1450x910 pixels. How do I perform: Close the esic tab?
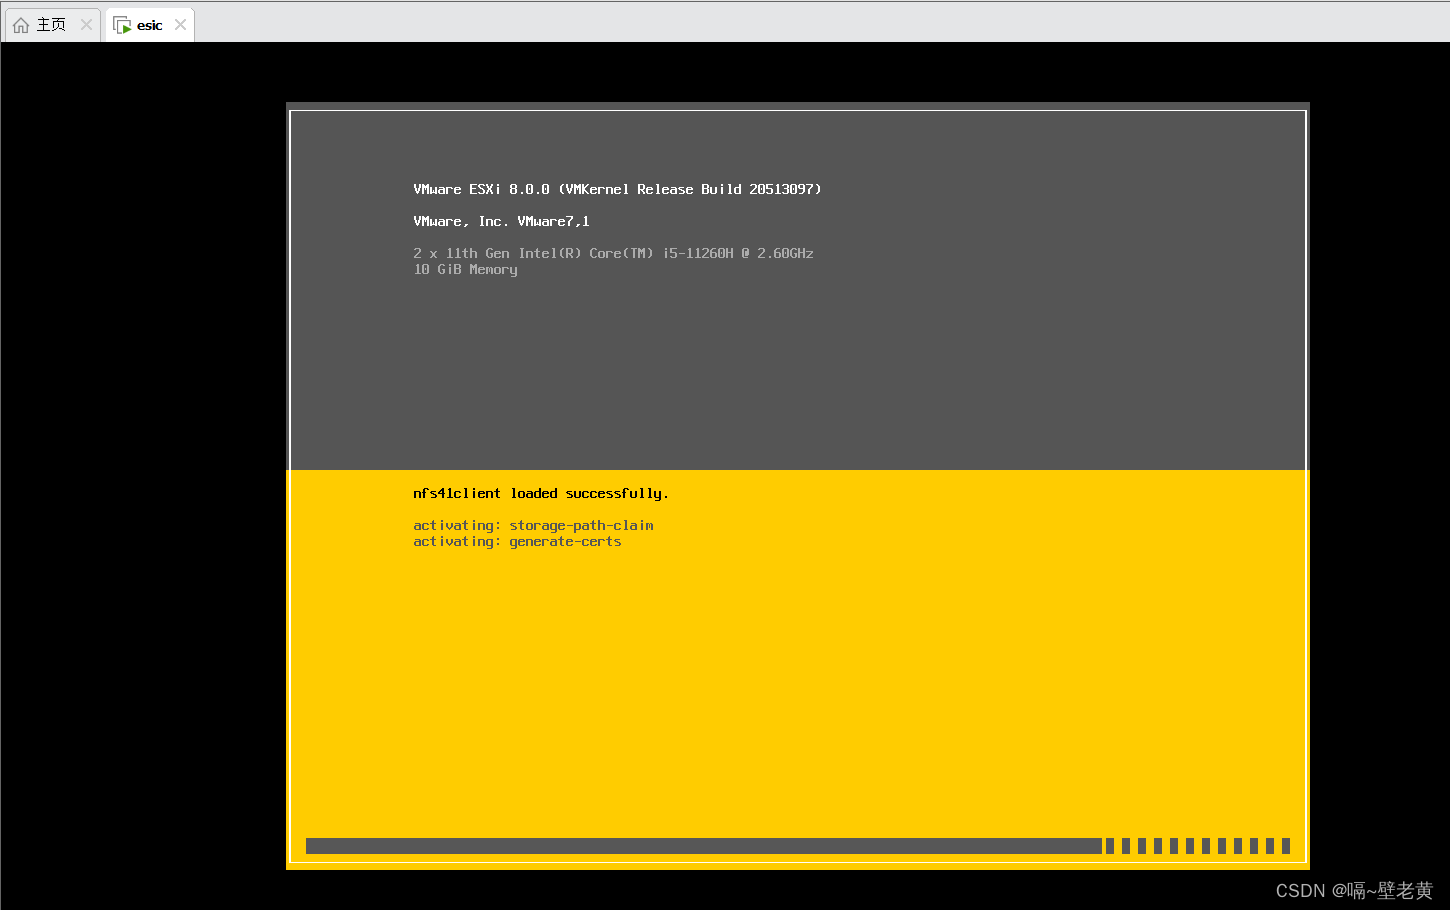180,25
